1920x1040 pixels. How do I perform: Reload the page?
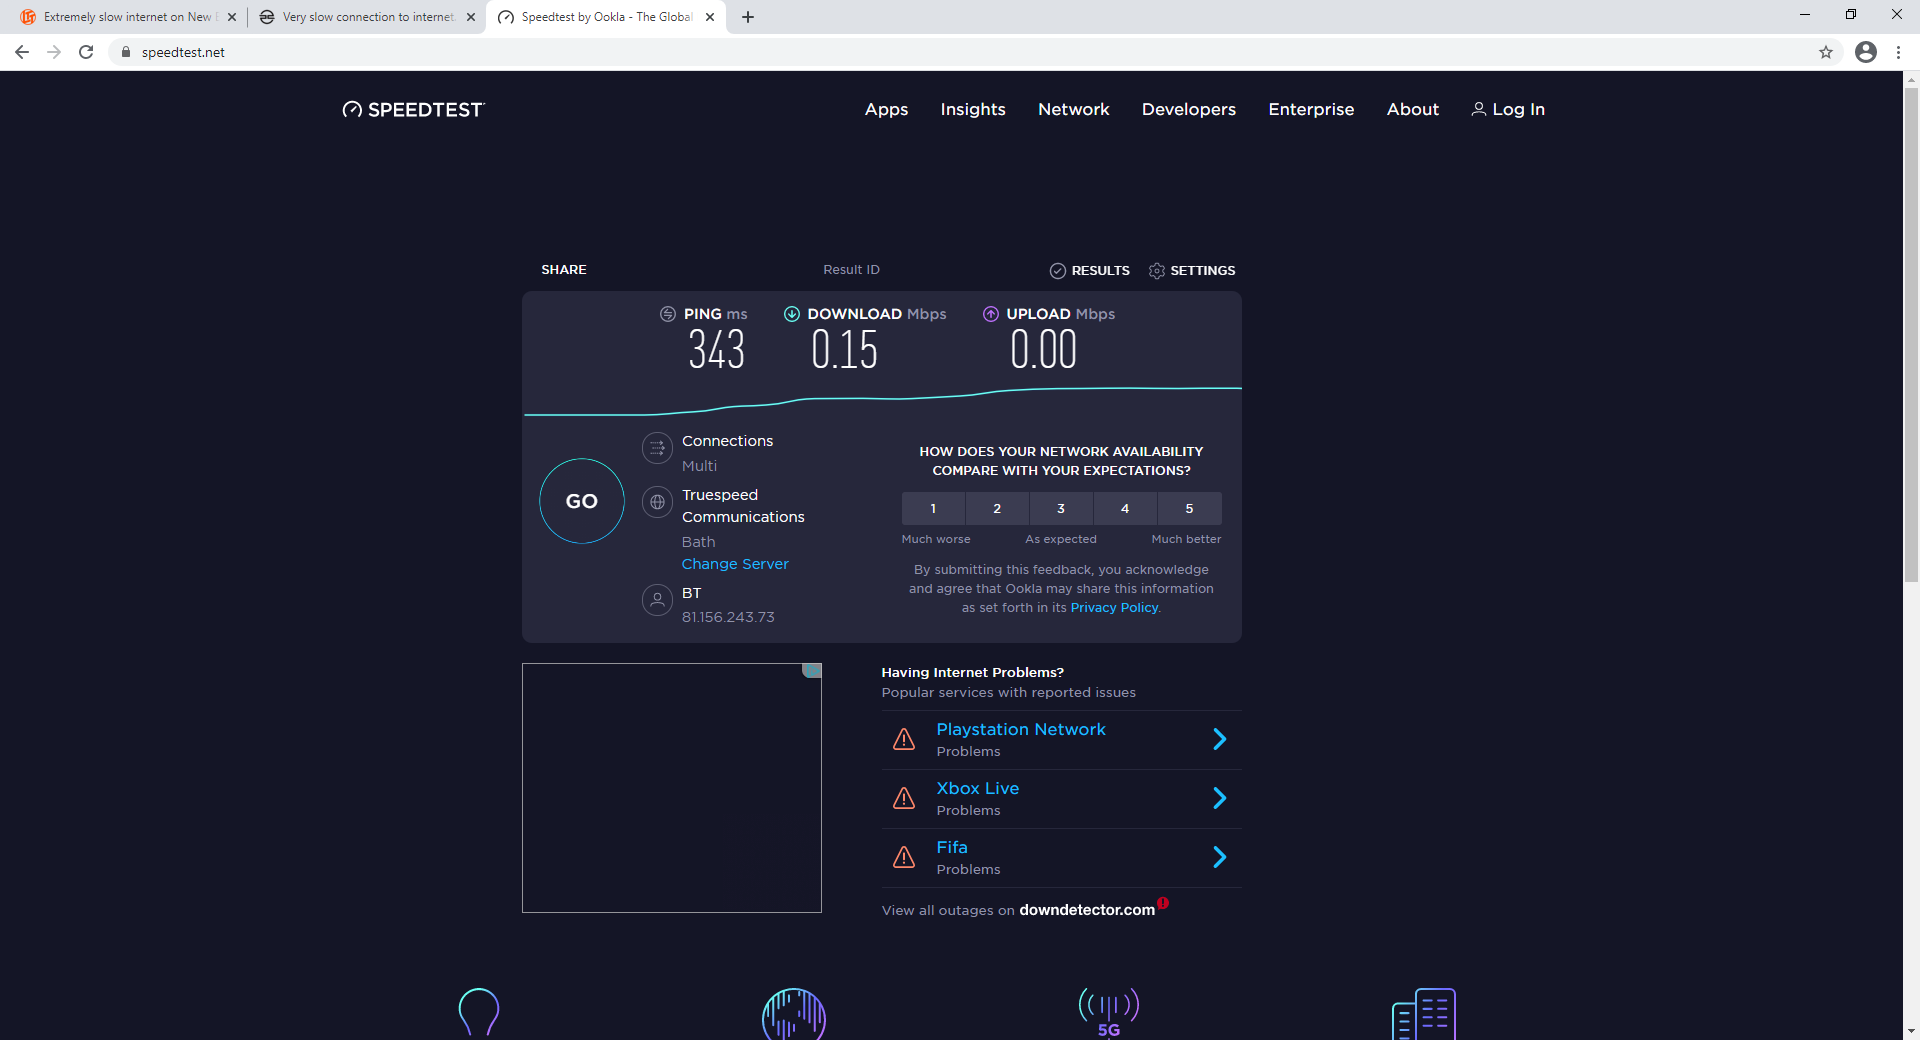pos(86,52)
